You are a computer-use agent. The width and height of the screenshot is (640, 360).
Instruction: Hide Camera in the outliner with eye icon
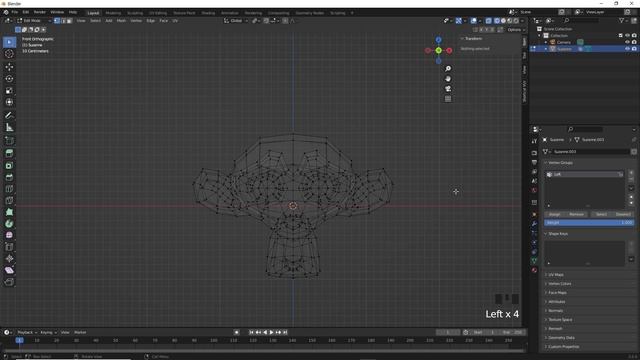pos(627,42)
